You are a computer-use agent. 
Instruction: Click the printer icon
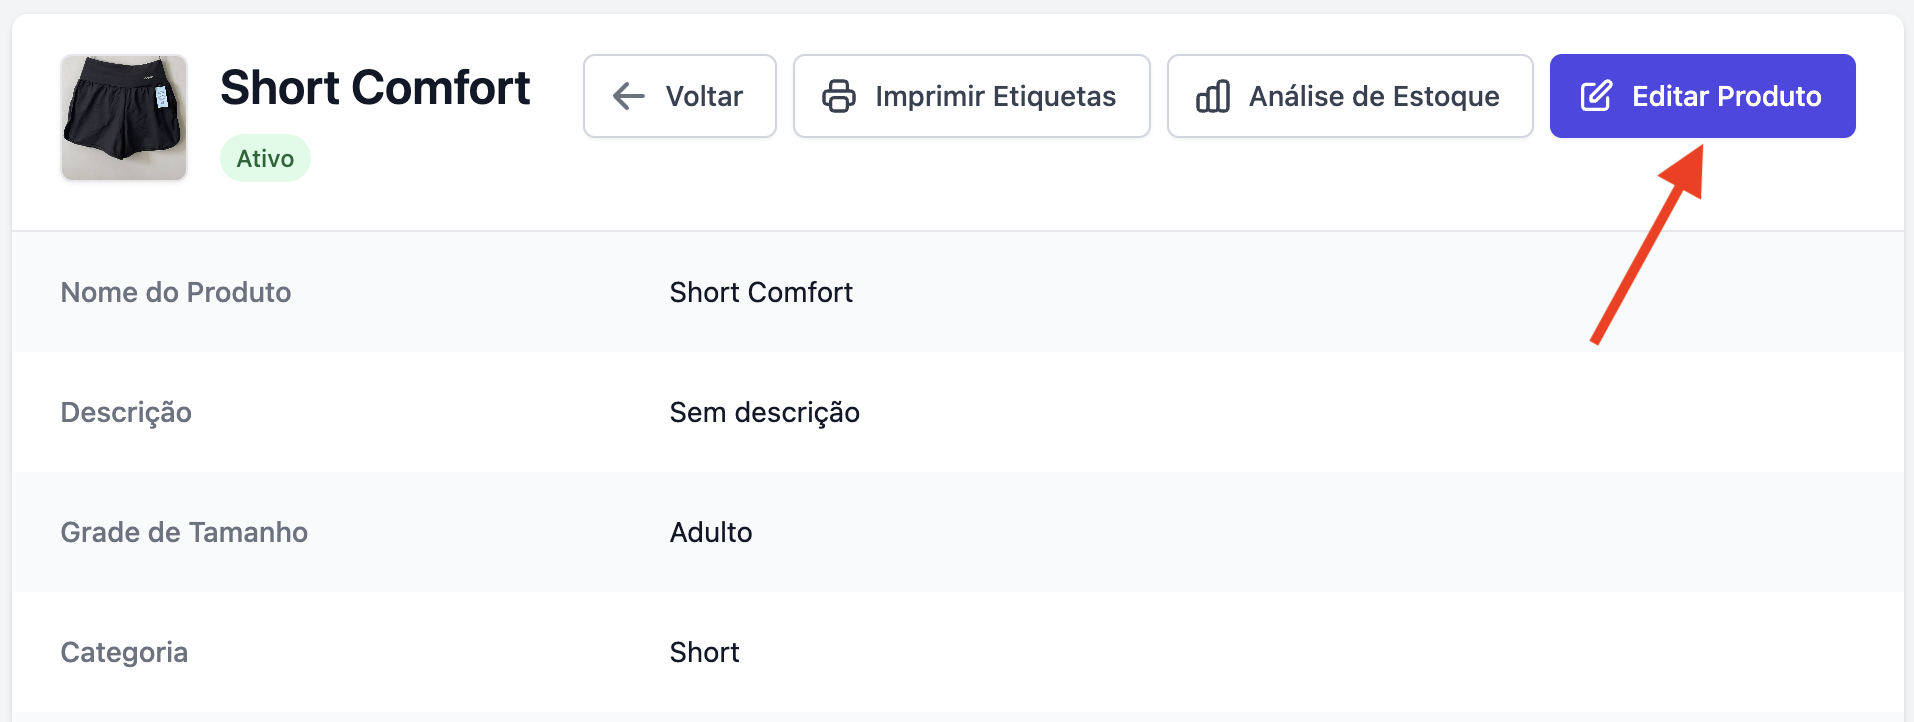tap(838, 96)
